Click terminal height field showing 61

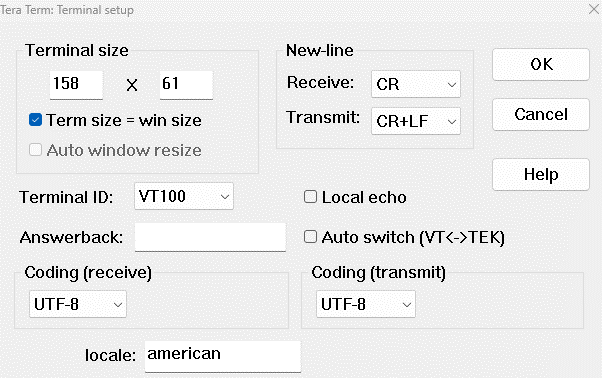pos(186,85)
